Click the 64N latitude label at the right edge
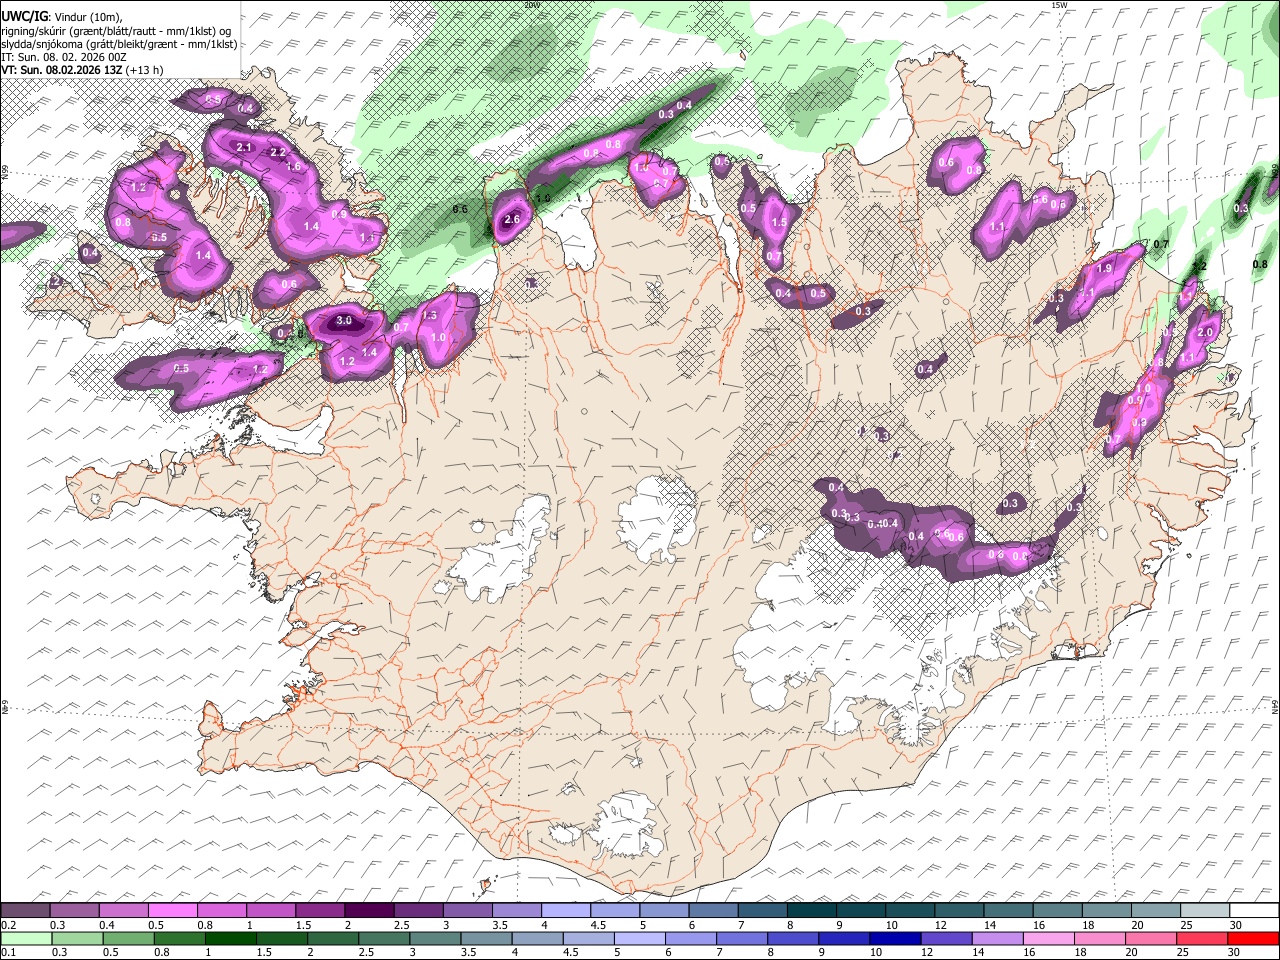 1275,706
